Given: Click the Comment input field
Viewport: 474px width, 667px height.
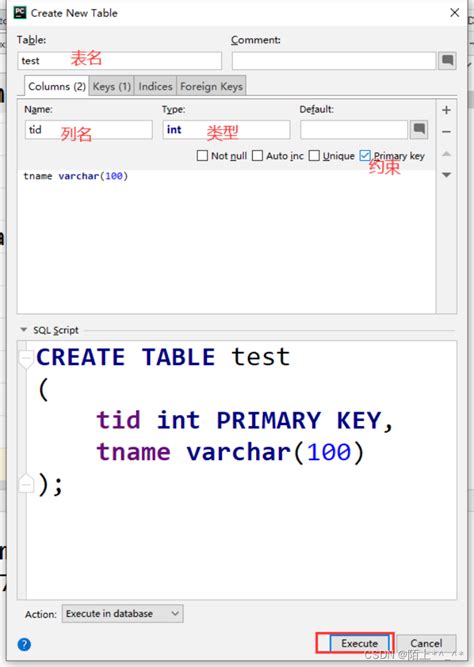Looking at the screenshot, I should point(334,60).
